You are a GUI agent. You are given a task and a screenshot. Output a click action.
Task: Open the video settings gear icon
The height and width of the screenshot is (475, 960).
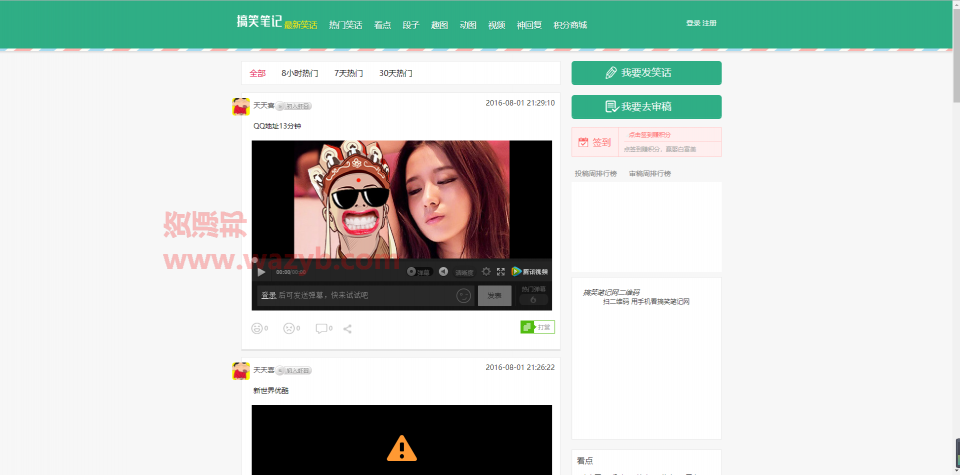486,272
